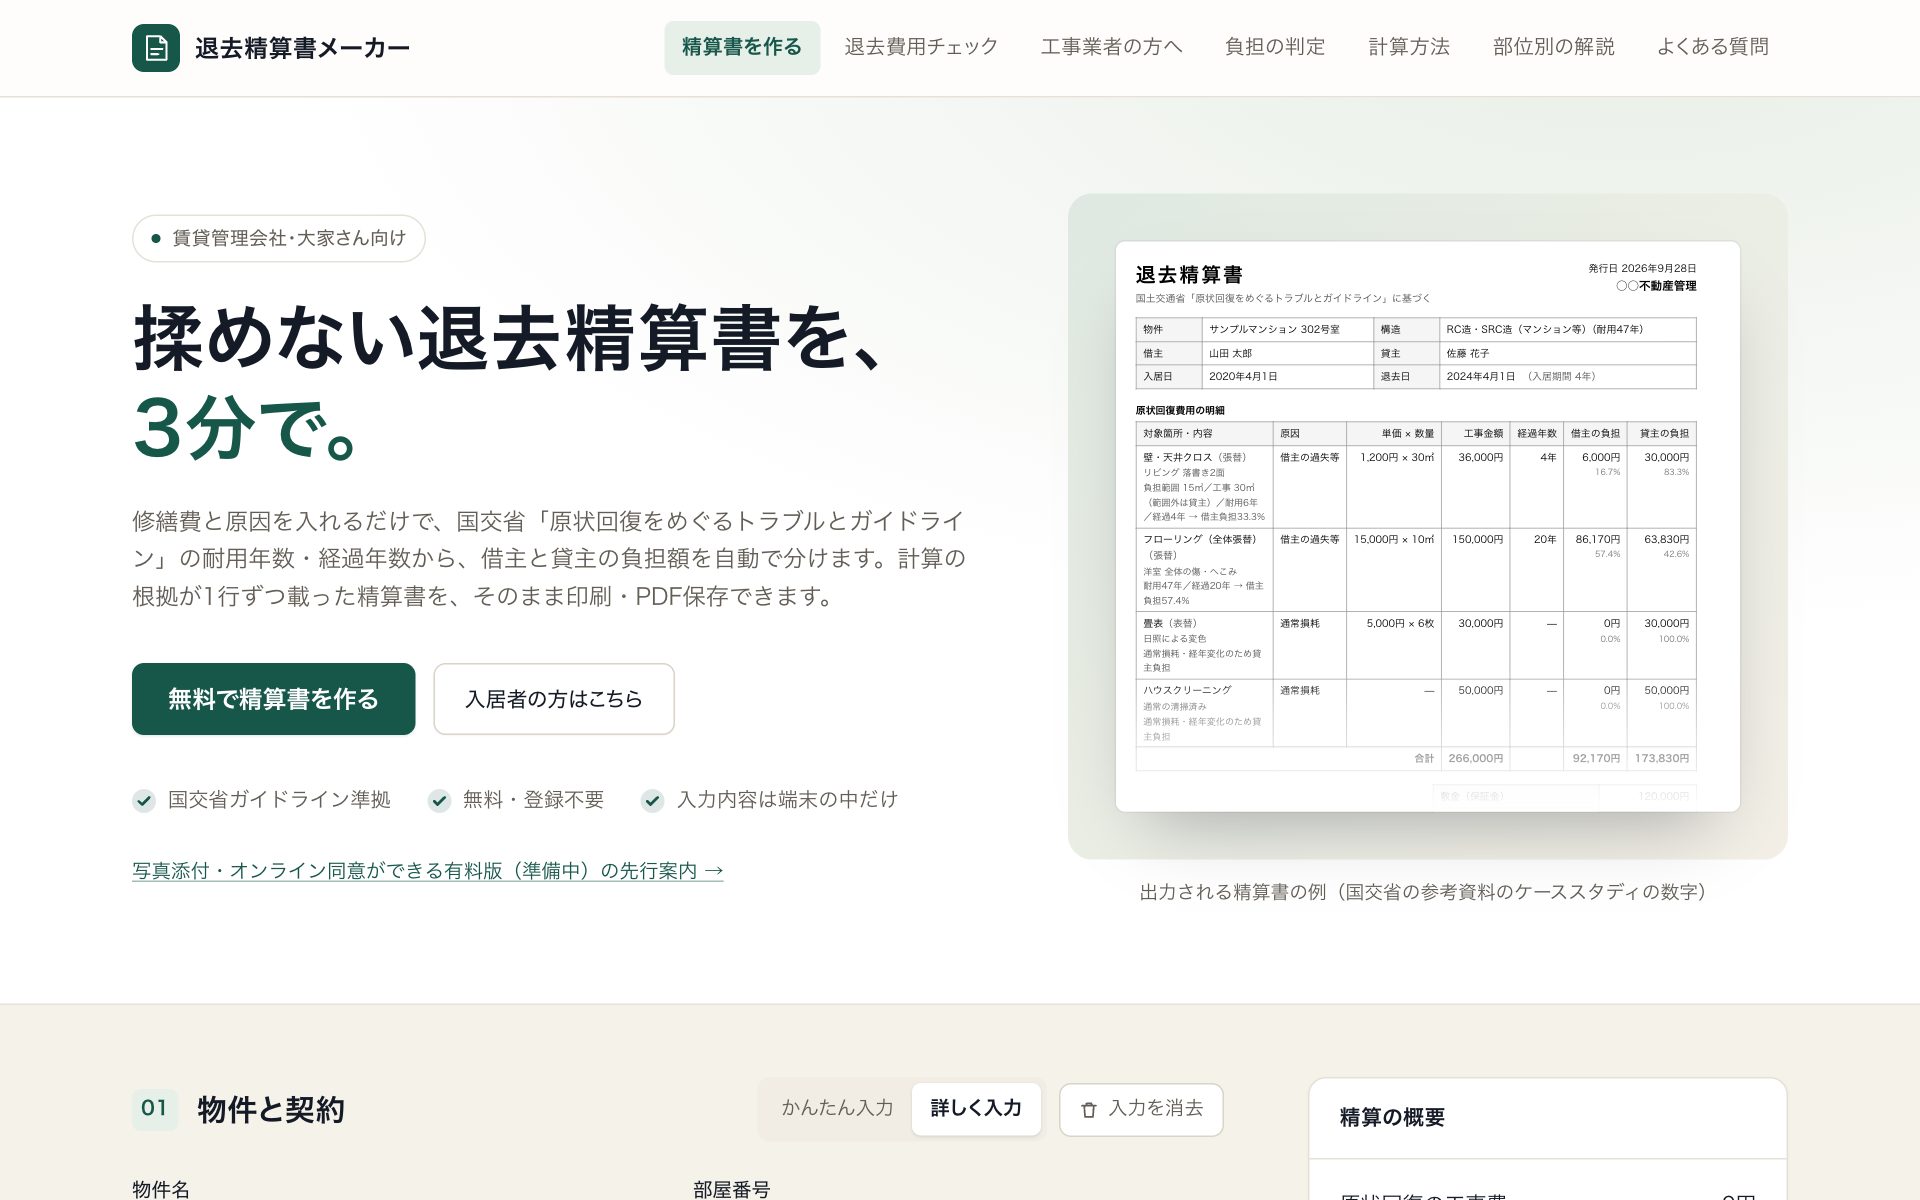
Task: Click the 賃貸管理会社・大家さん向け badge
Action: tap(279, 238)
